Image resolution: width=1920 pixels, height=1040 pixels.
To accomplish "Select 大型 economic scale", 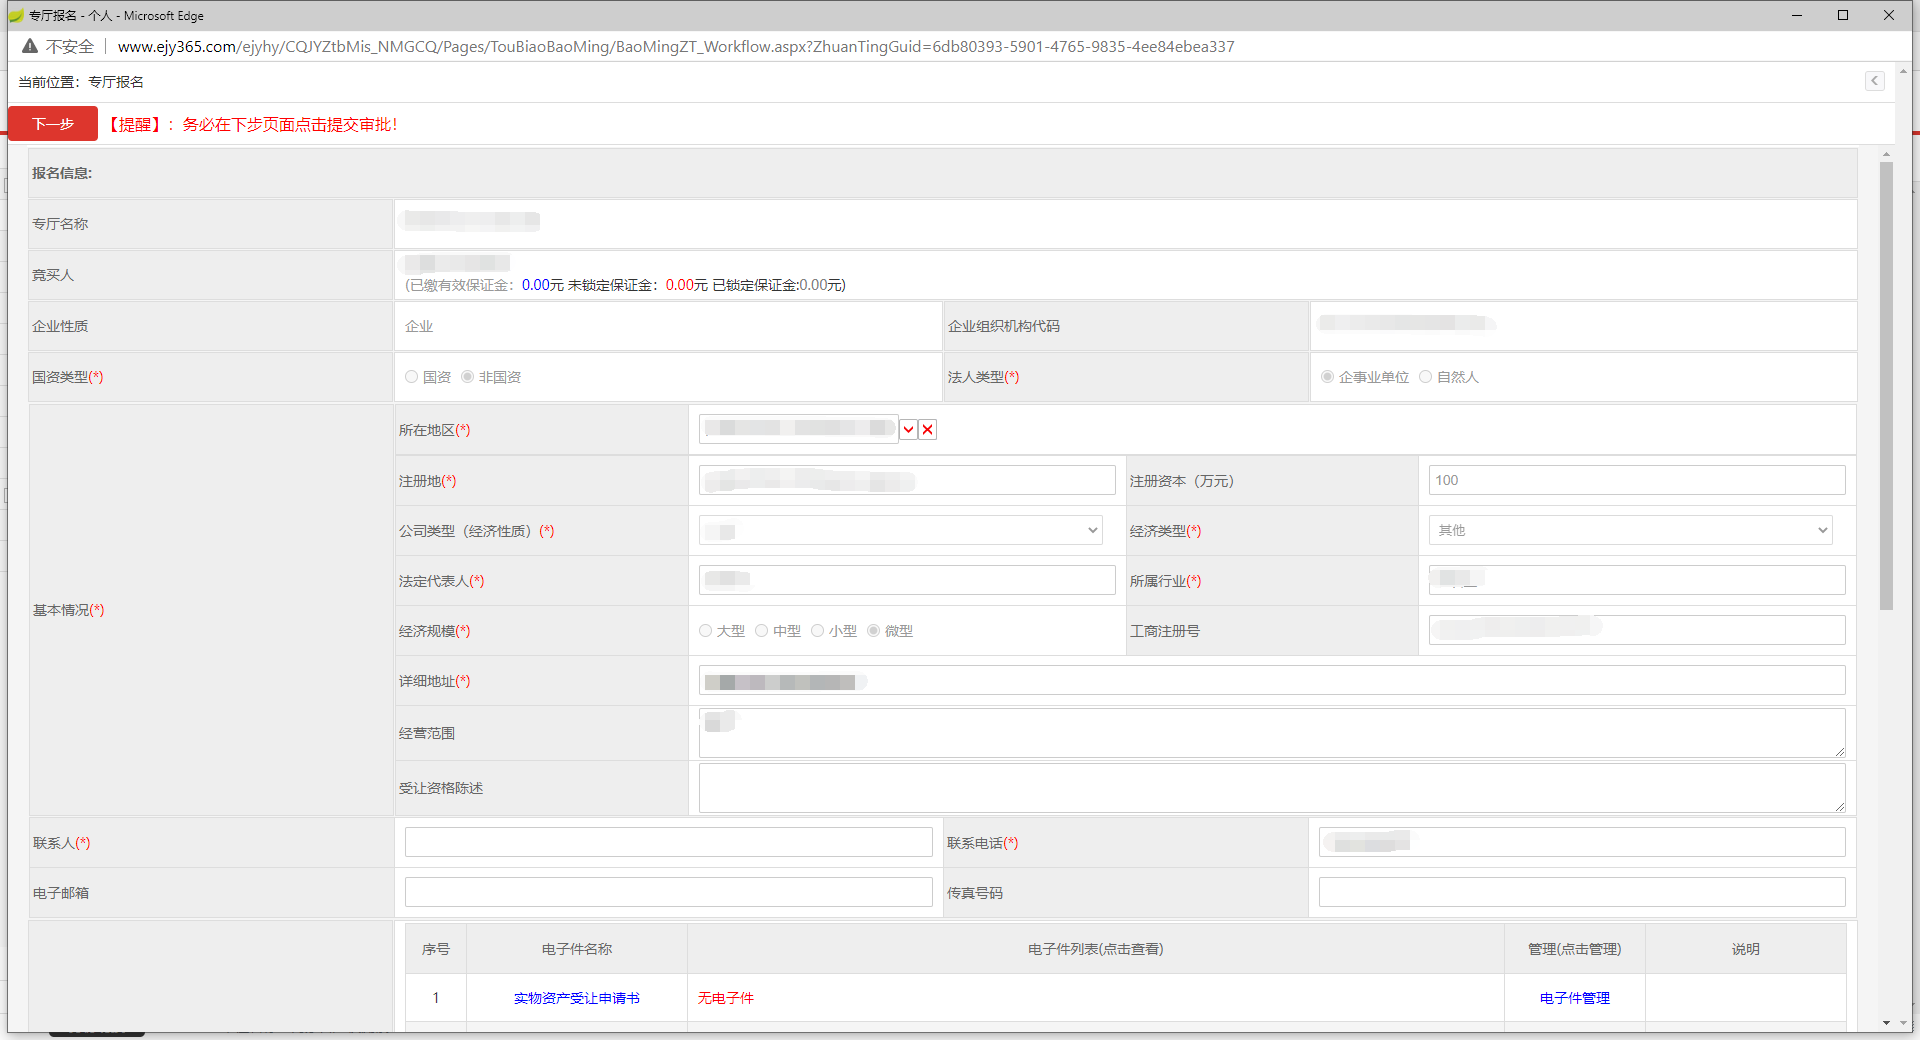I will tap(705, 631).
